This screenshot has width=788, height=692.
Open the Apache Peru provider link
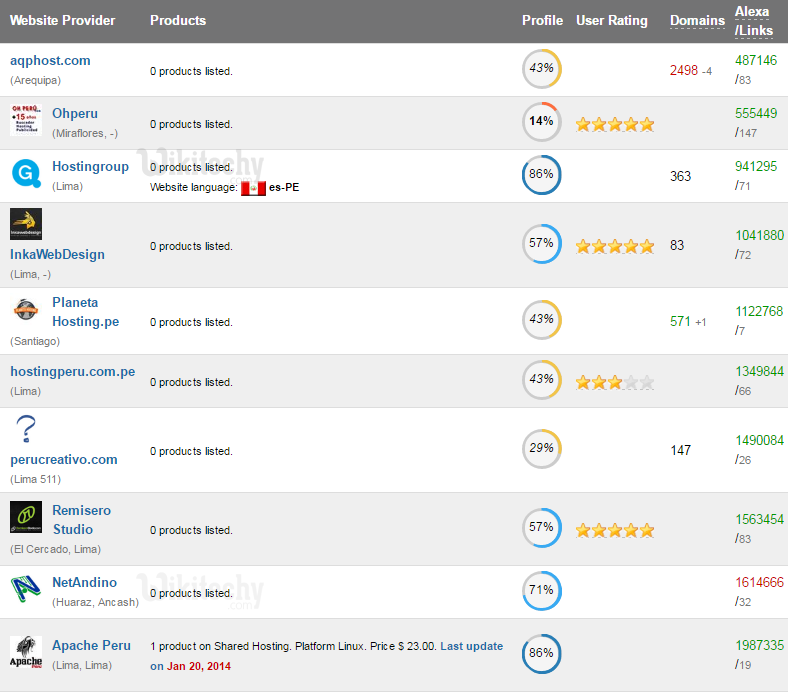pos(91,645)
